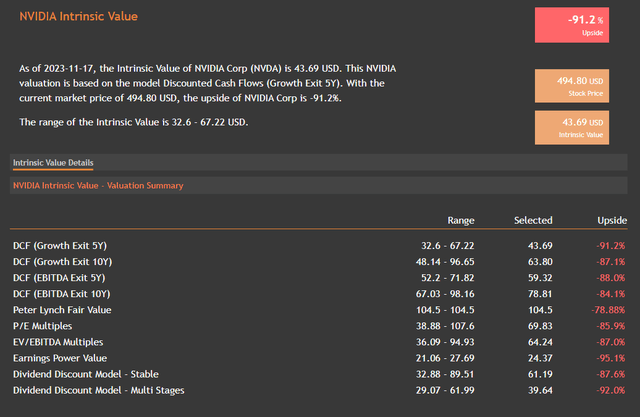Viewport: 640px width, 417px height.
Task: Open Dividend Discount Model - Multi Stages row
Action: [98, 390]
